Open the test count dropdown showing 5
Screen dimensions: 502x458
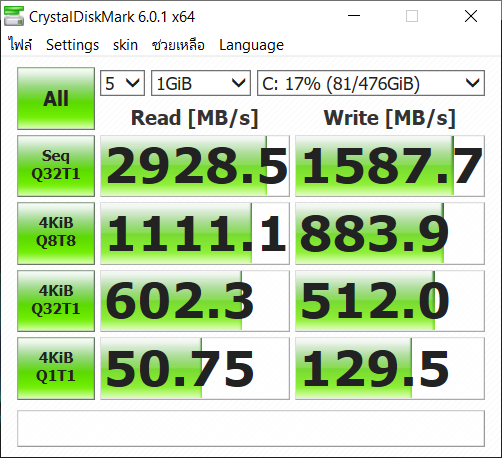(x=122, y=83)
